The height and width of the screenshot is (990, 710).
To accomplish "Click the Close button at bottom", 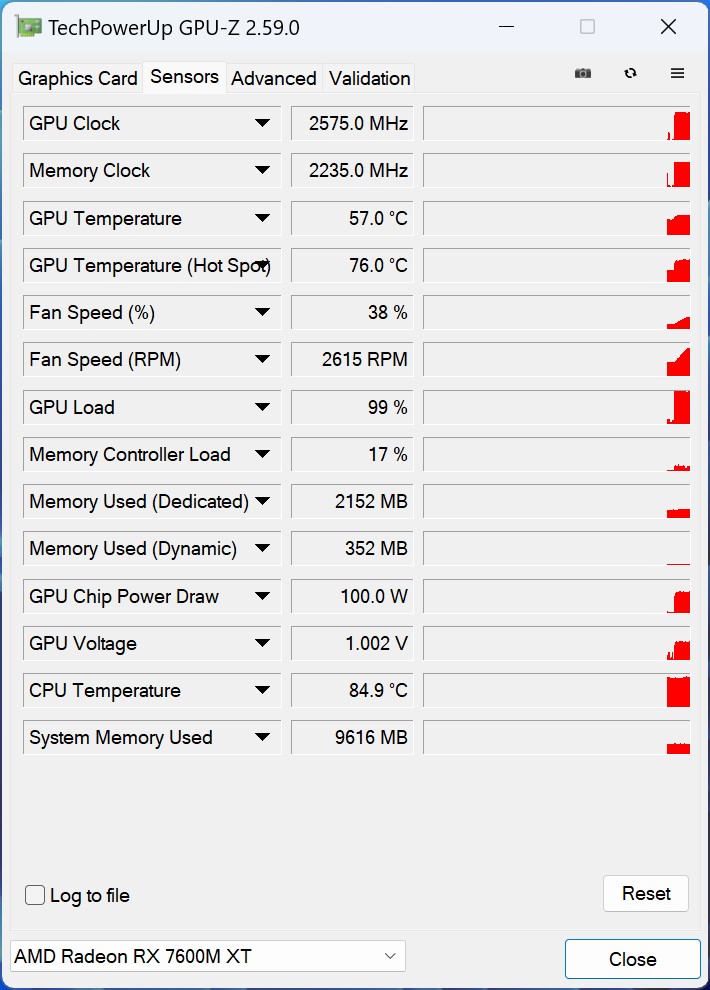I will click(x=632, y=959).
